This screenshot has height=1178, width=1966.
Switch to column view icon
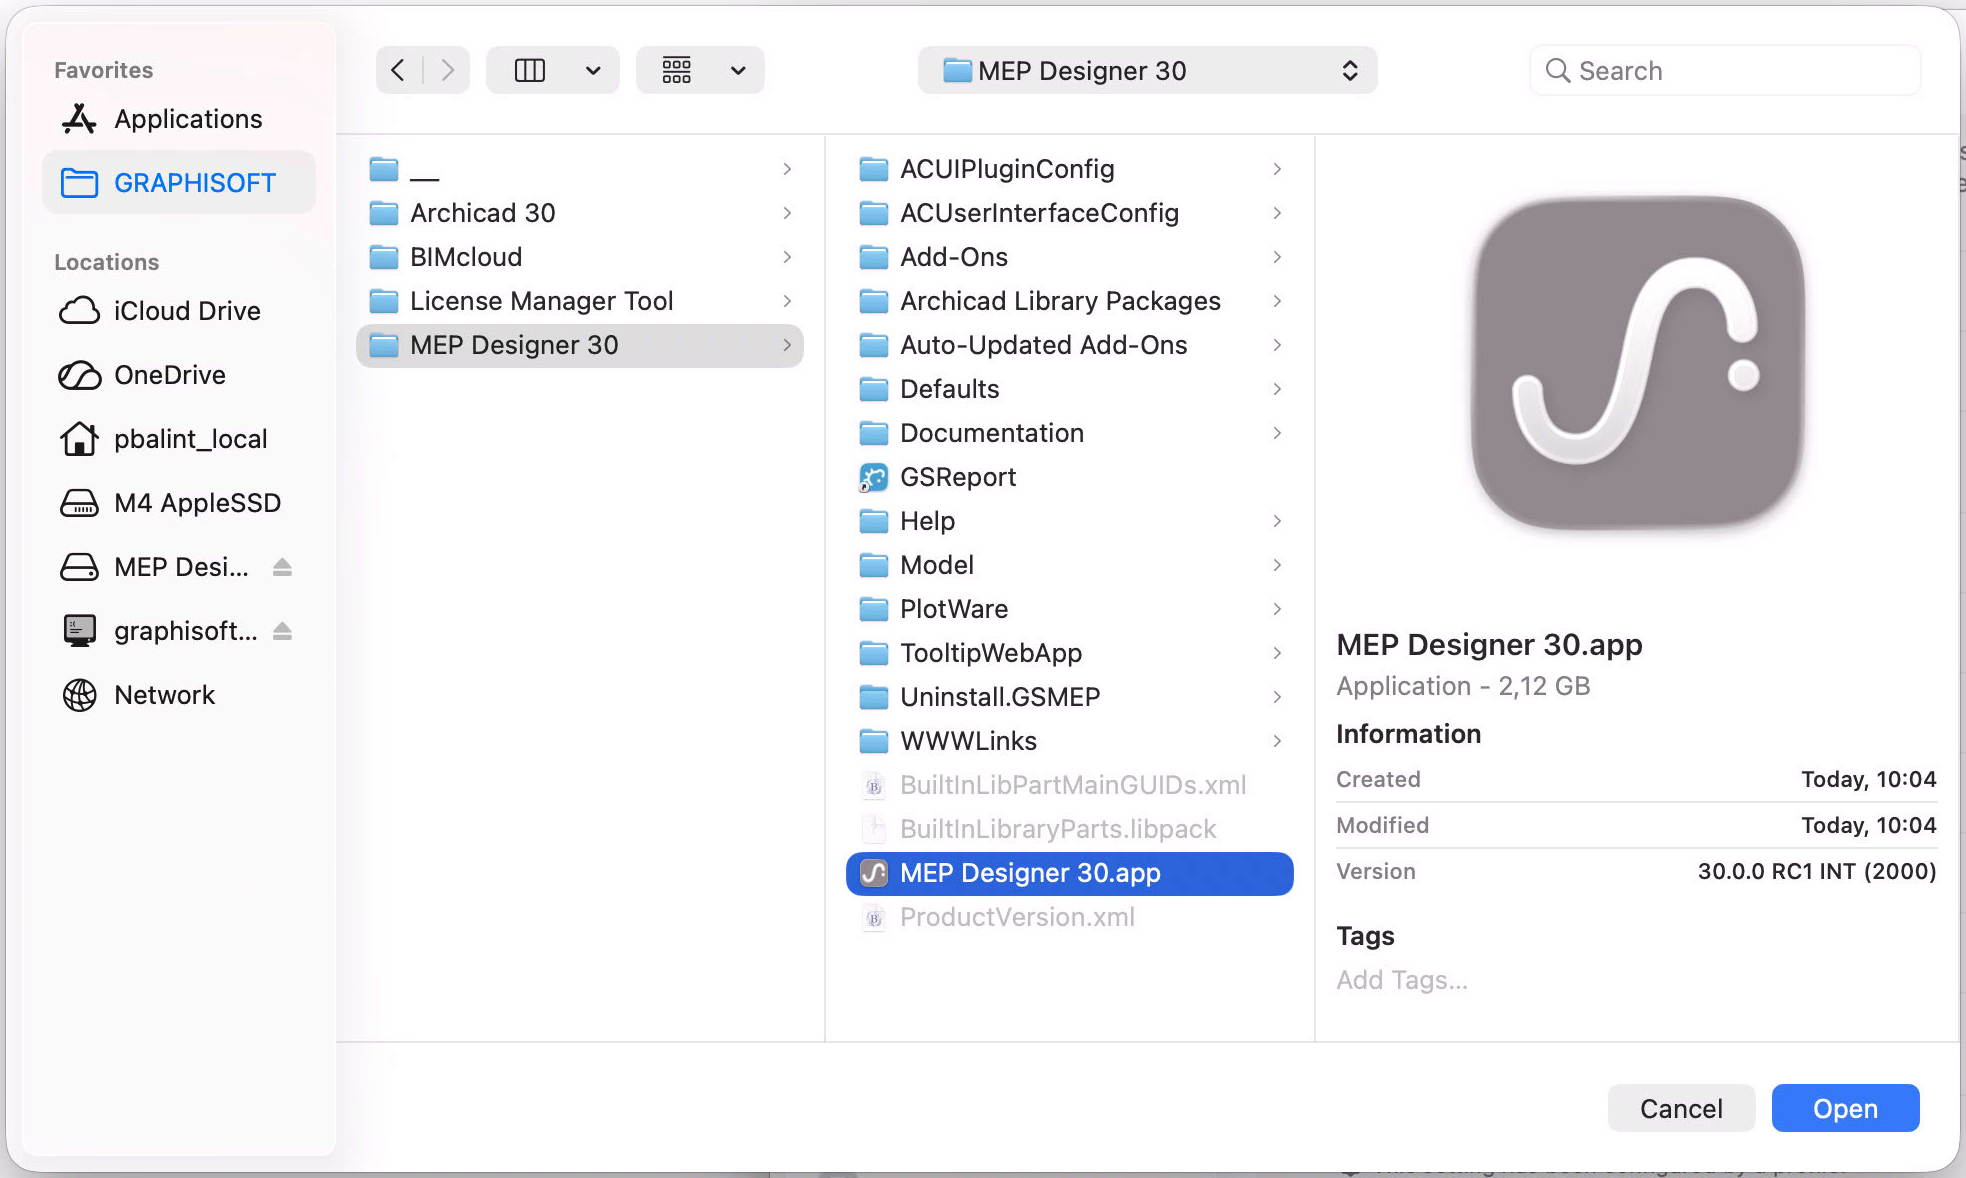(529, 70)
